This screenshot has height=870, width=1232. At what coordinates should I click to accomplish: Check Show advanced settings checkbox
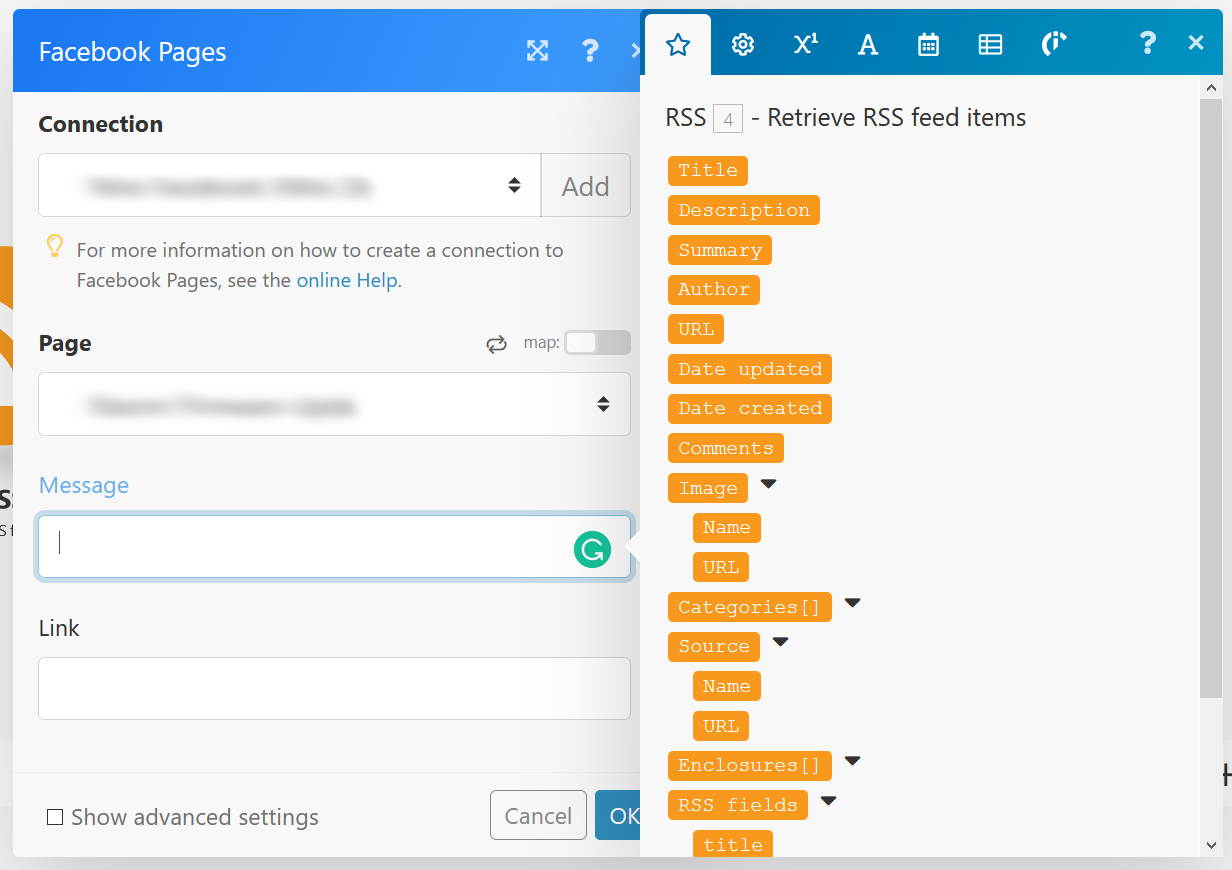[x=55, y=818]
